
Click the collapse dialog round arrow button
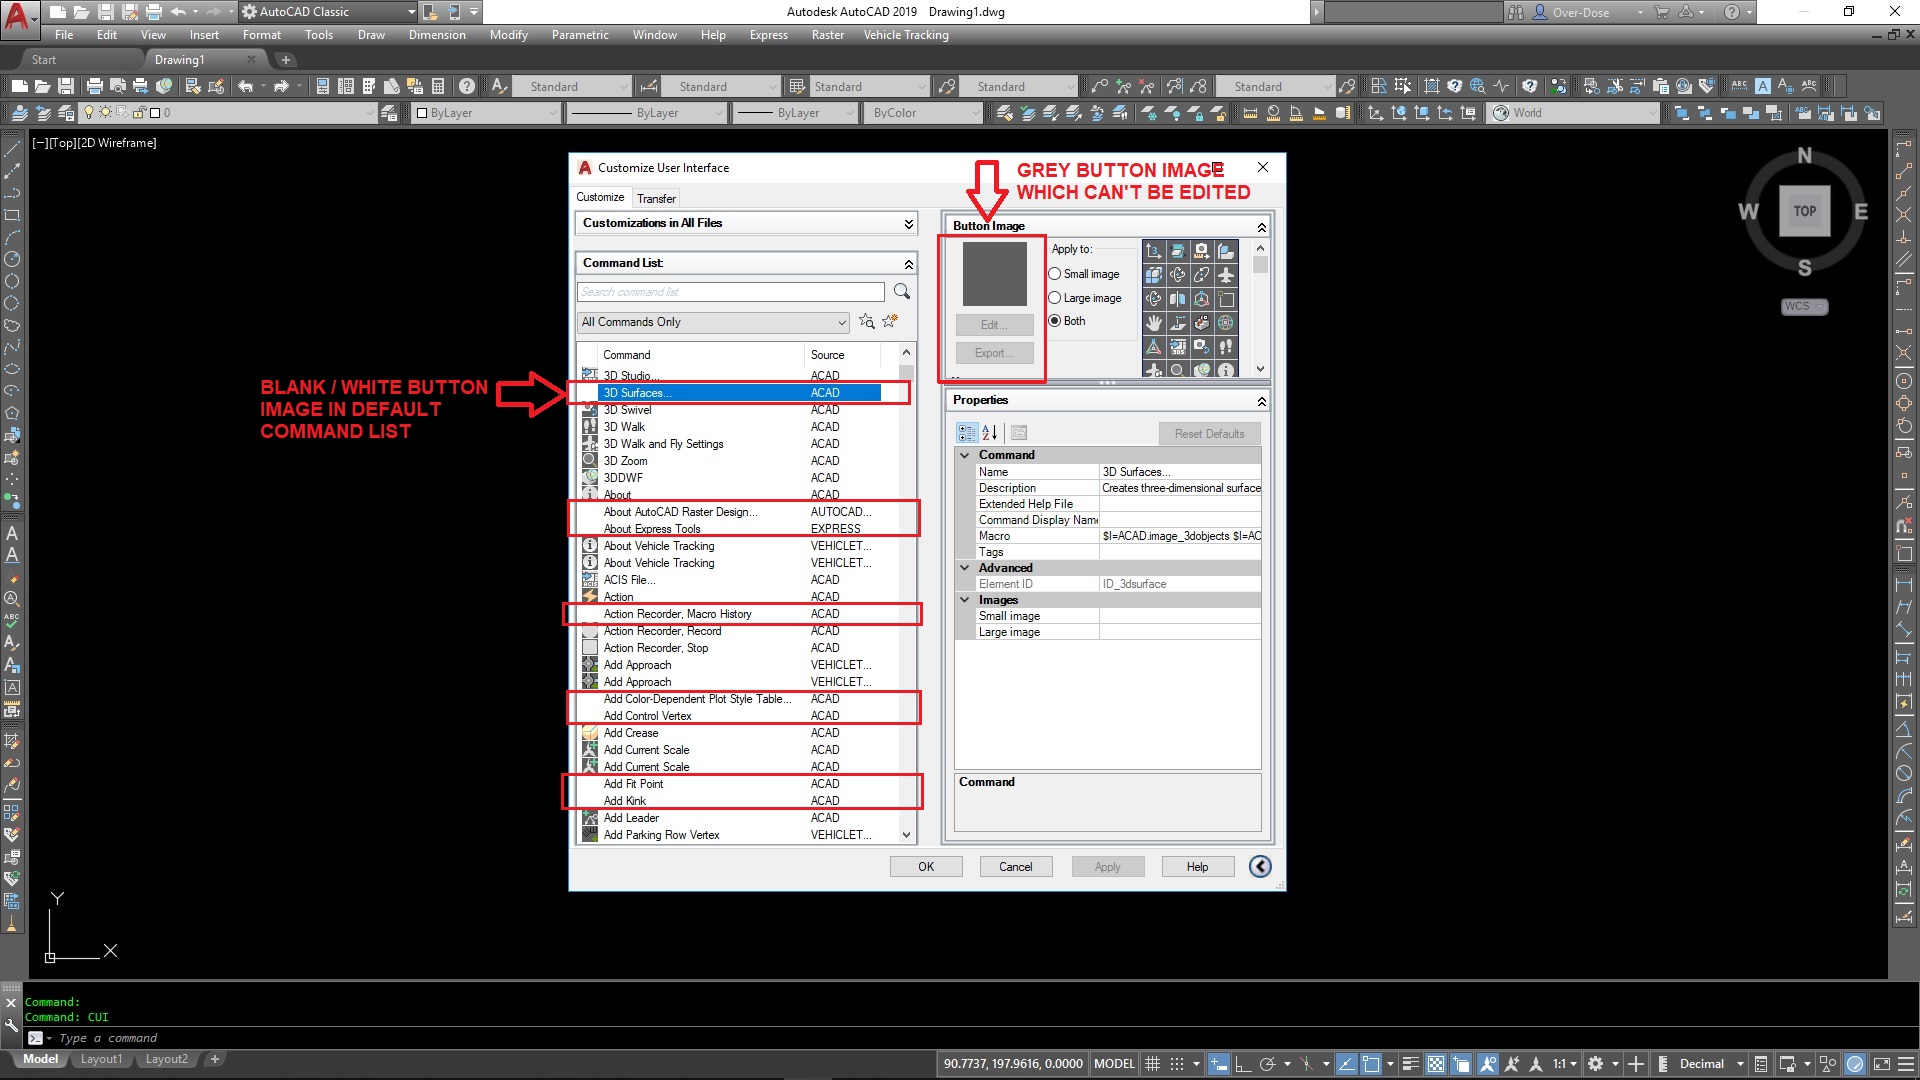click(x=1260, y=866)
